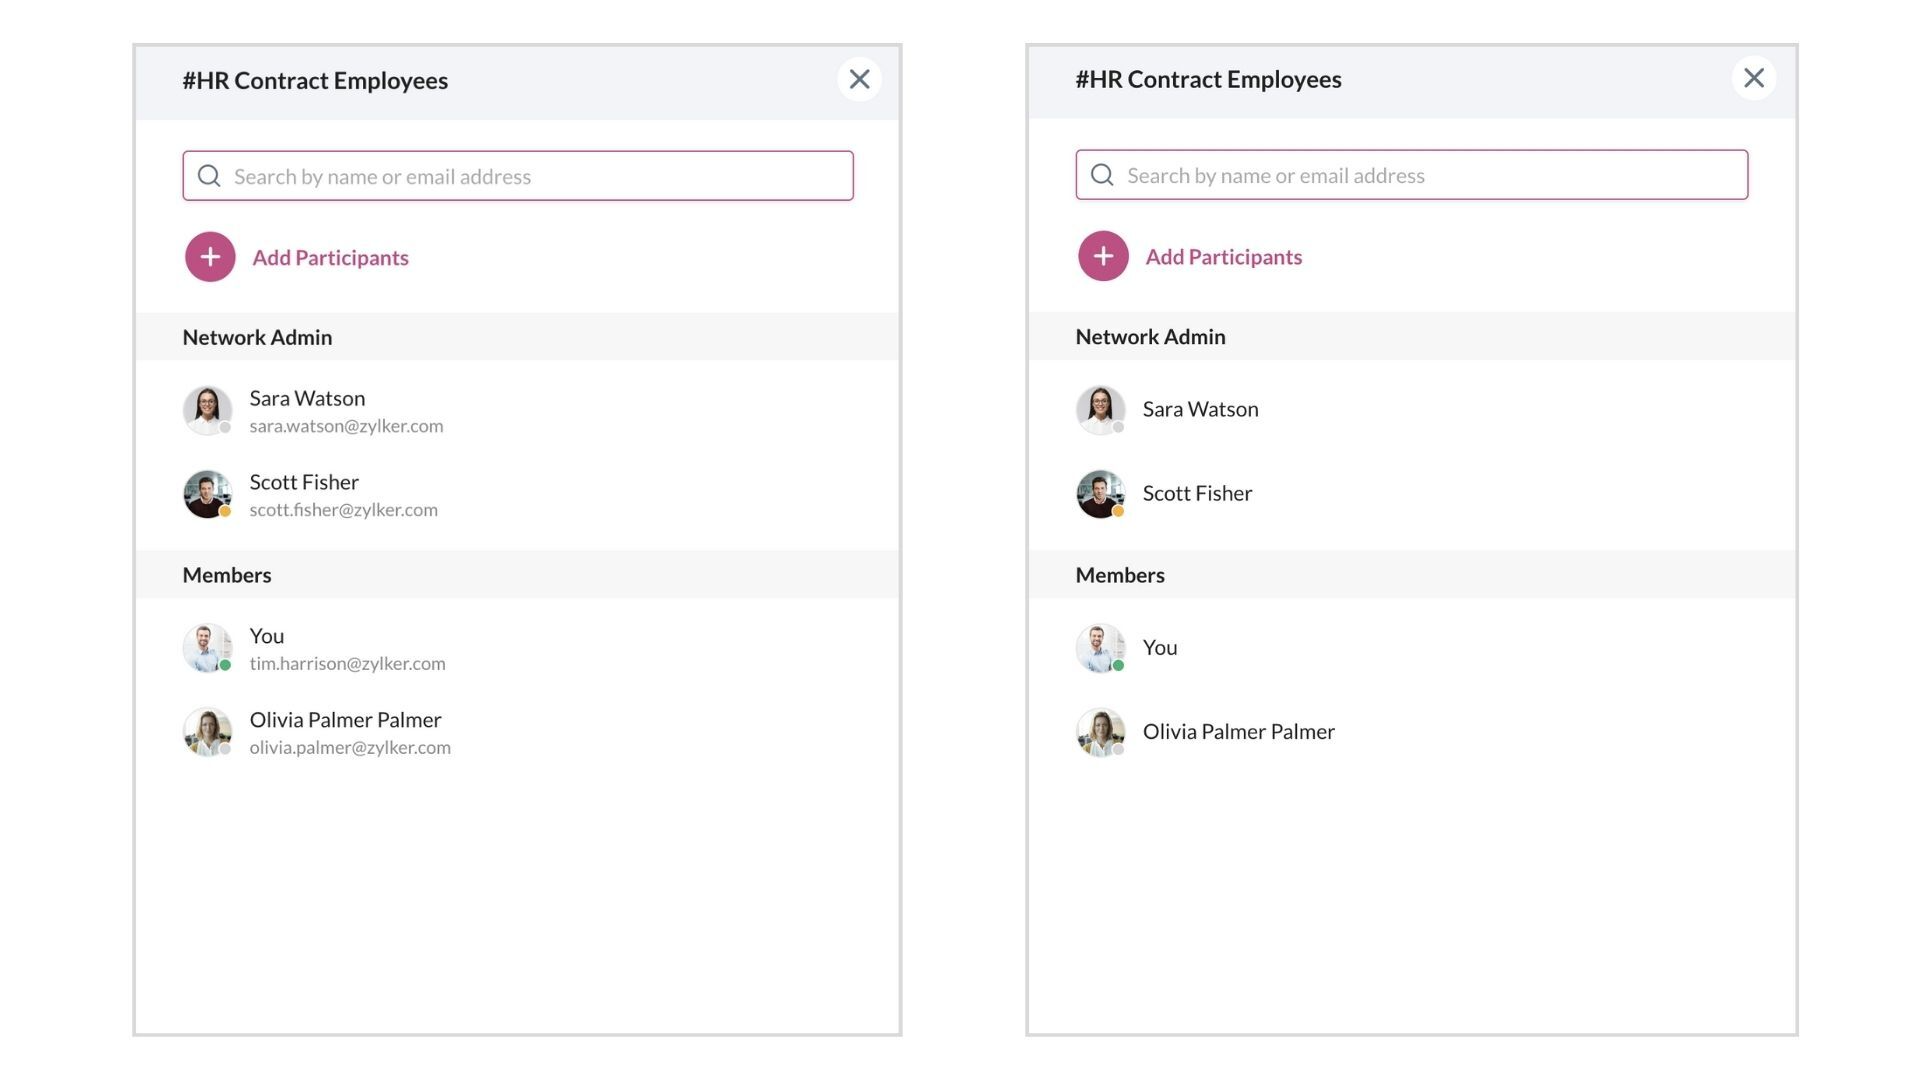This screenshot has height=1080, width=1920.
Task: Select Scott Fisher with email shown
Action: pyautogui.click(x=304, y=482)
